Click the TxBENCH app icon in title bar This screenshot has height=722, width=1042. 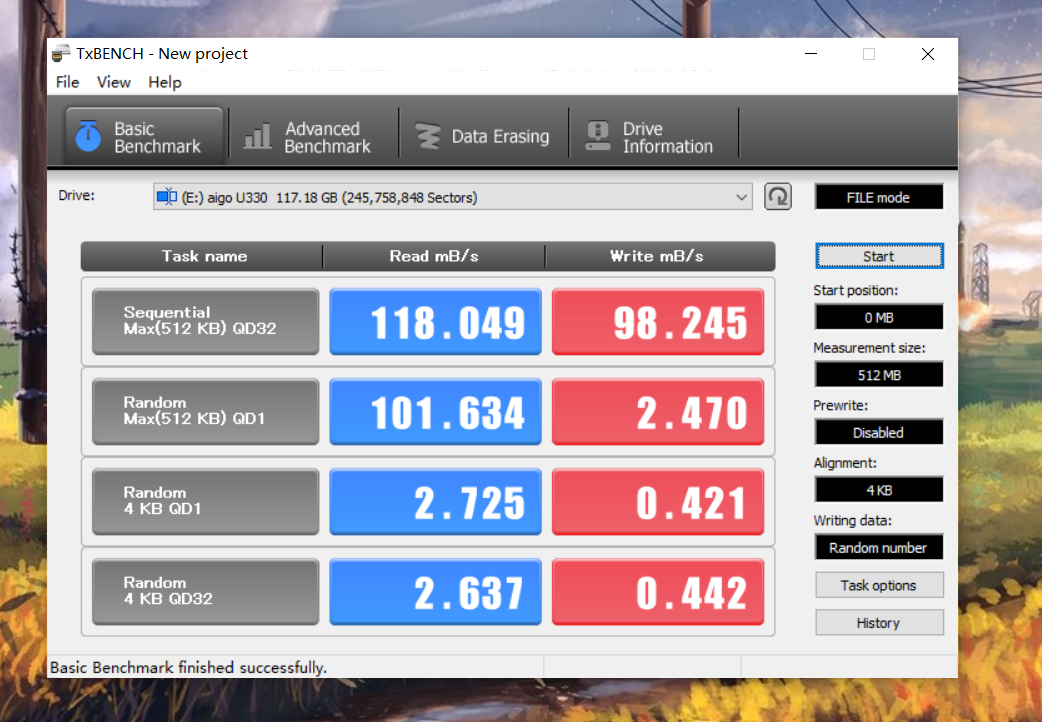pos(61,53)
